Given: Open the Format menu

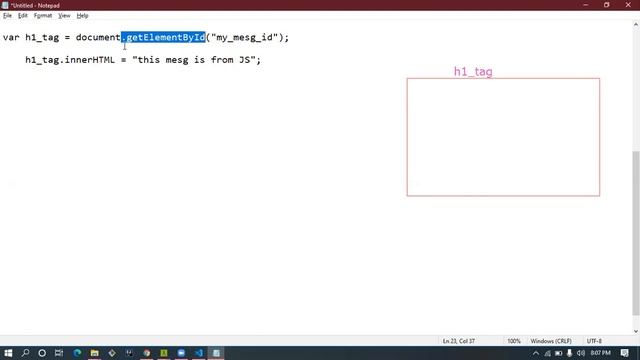Looking at the screenshot, I should point(43,16).
